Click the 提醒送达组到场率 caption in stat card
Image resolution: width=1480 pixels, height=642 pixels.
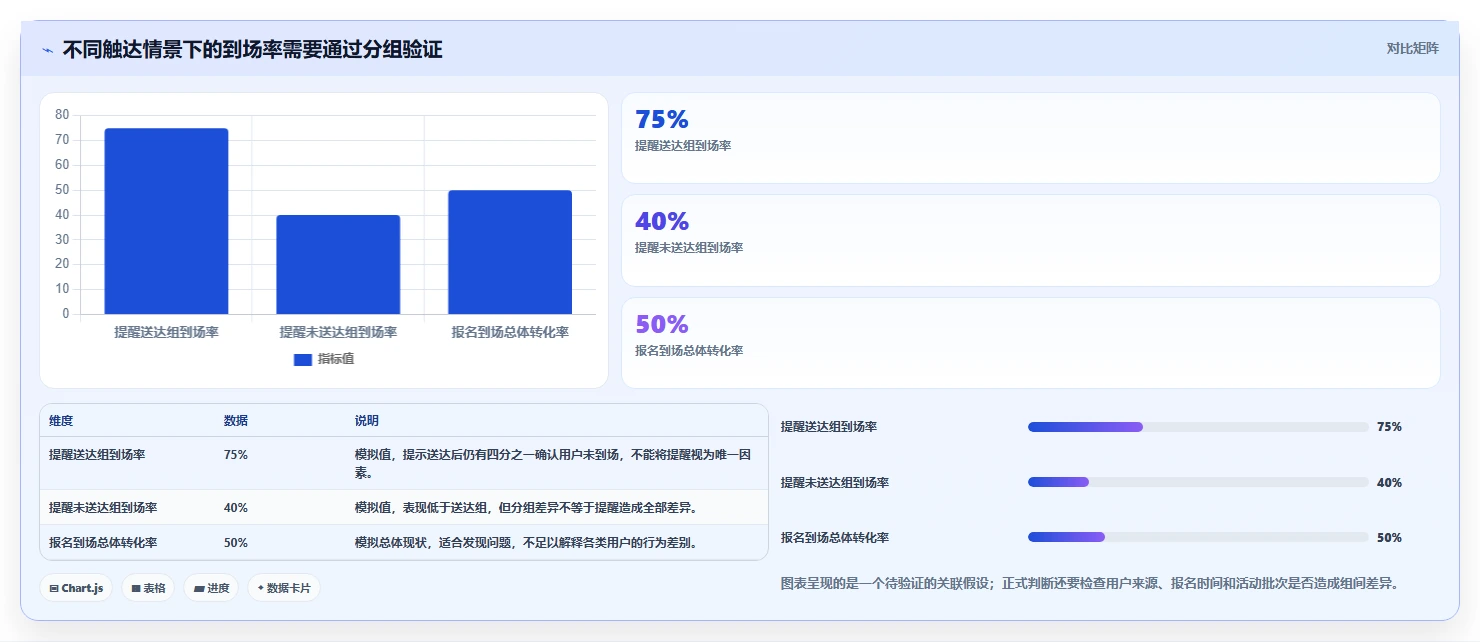pos(683,145)
